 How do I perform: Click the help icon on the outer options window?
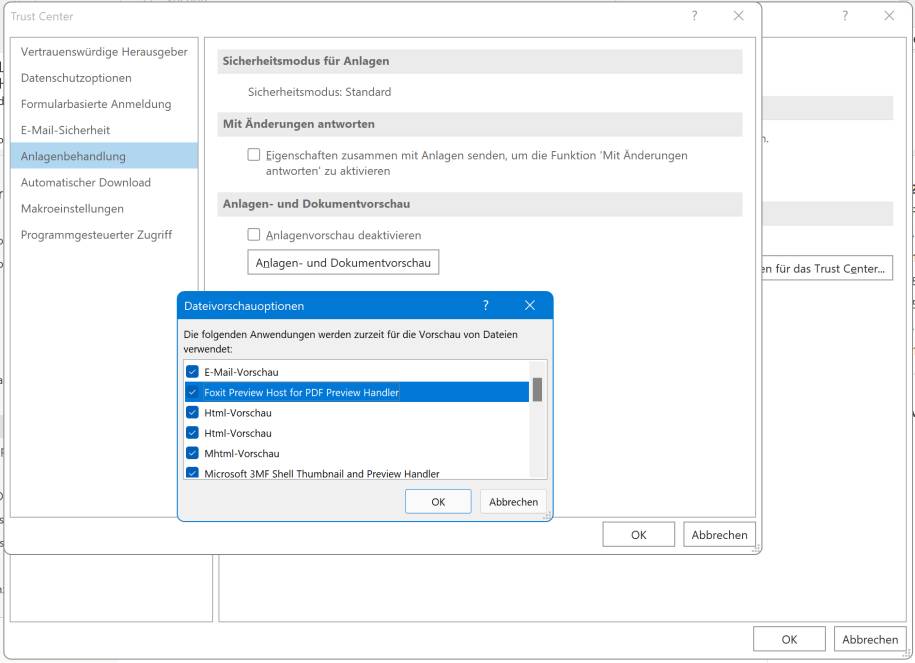[x=848, y=16]
